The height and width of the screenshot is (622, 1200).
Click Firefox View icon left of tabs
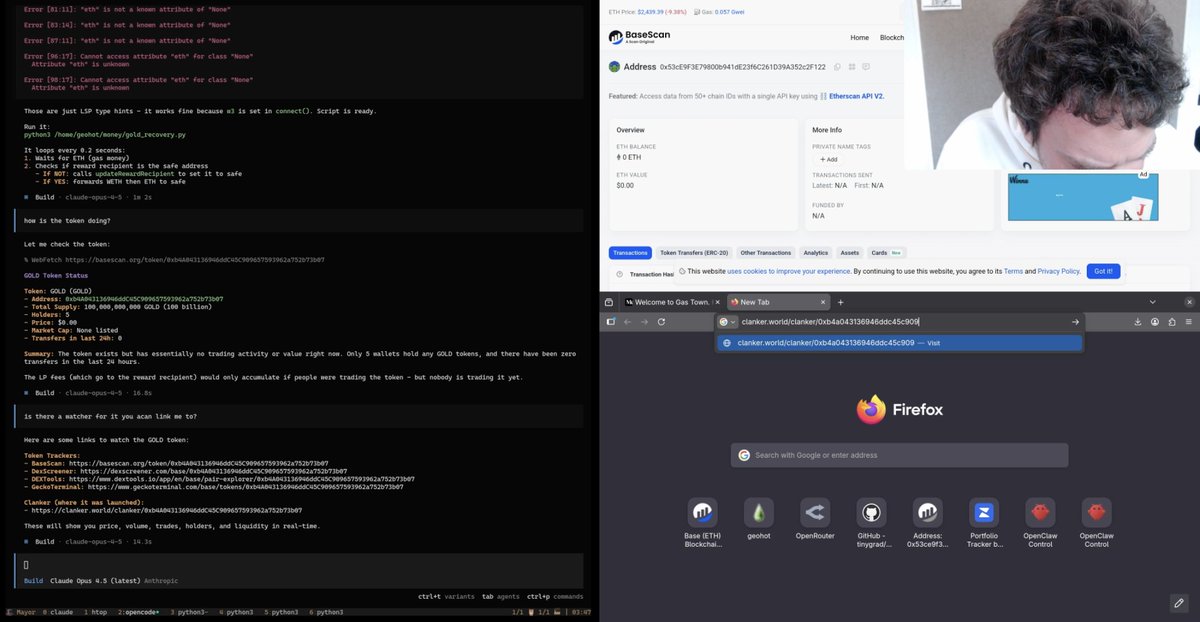(x=609, y=302)
